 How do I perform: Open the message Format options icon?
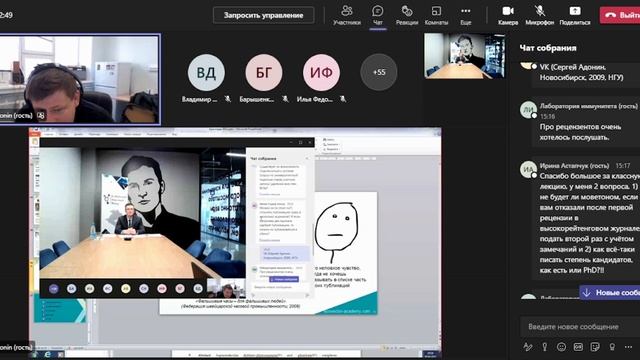tap(528, 347)
